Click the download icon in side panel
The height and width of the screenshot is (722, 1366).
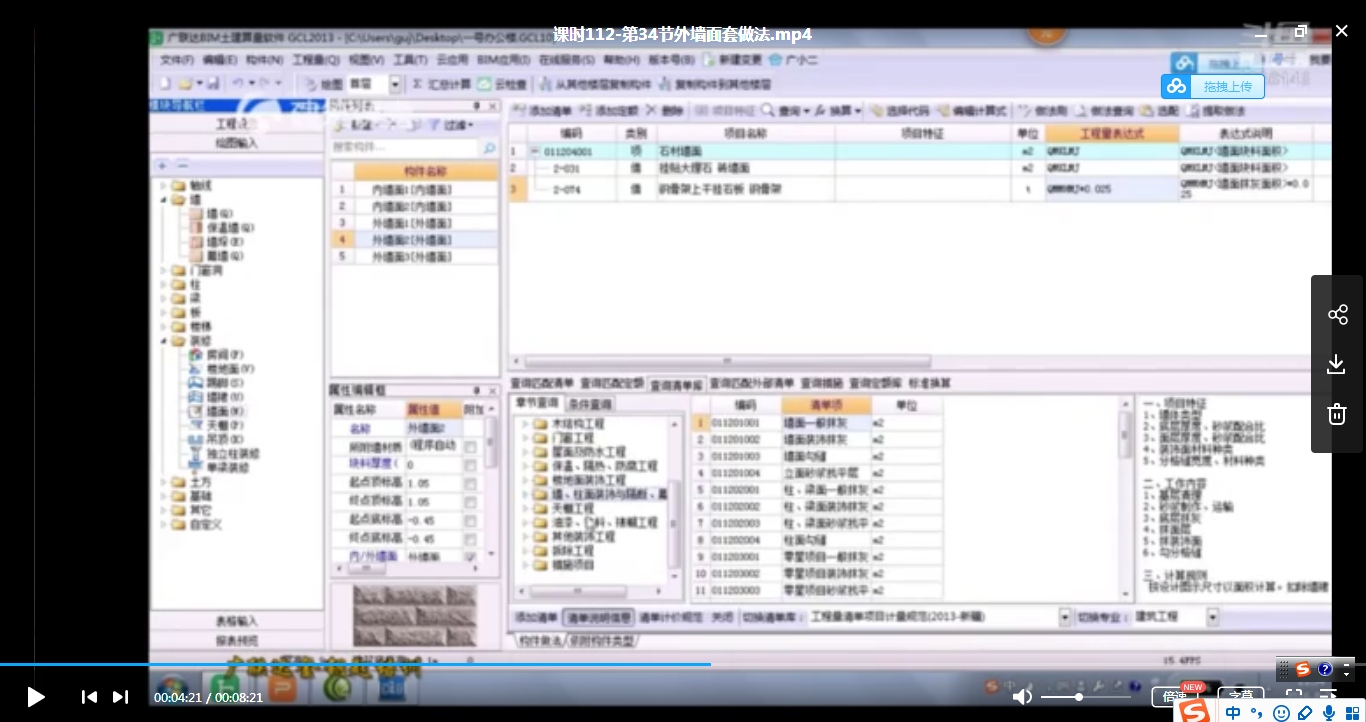1337,364
